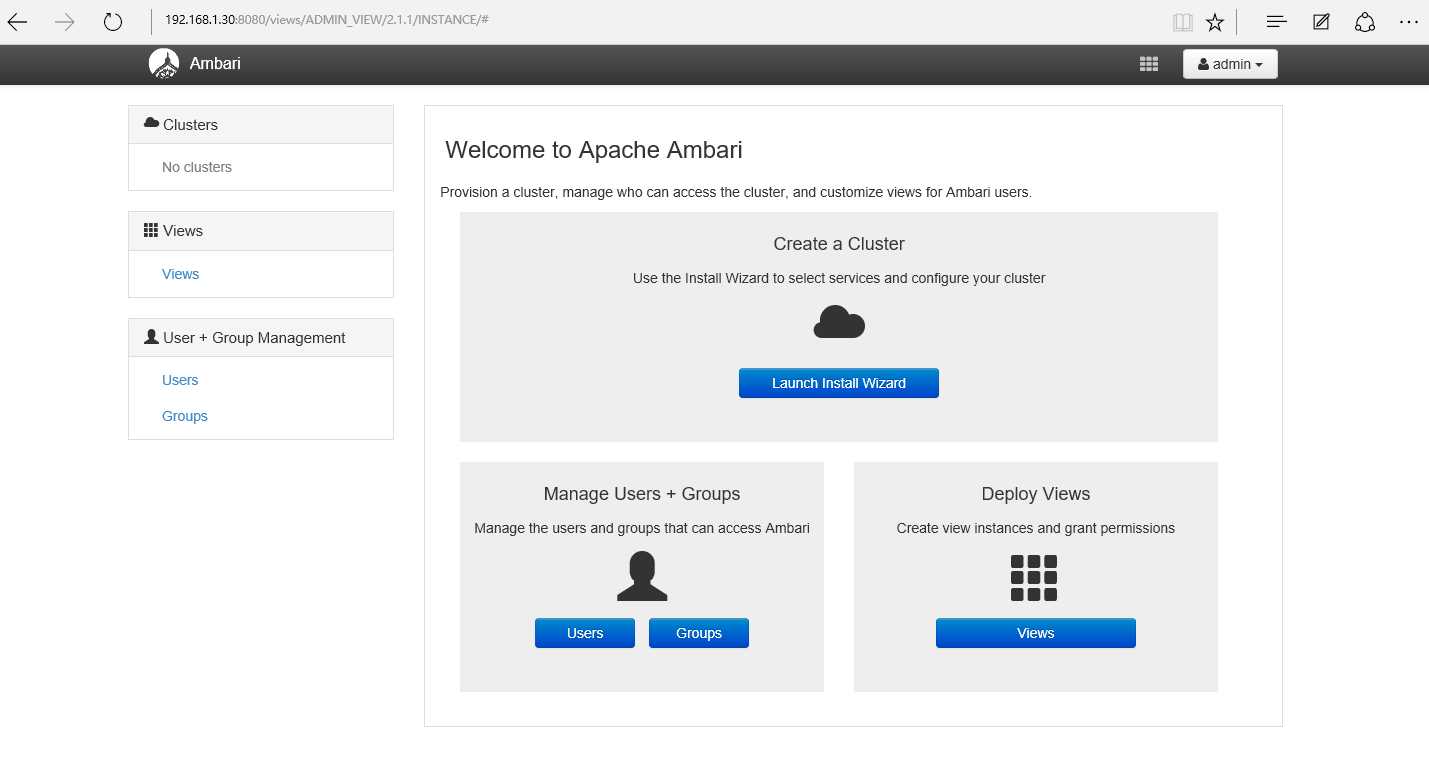Click the 'Manage Users + Groups' title
This screenshot has height=766, width=1429.
tap(642, 494)
